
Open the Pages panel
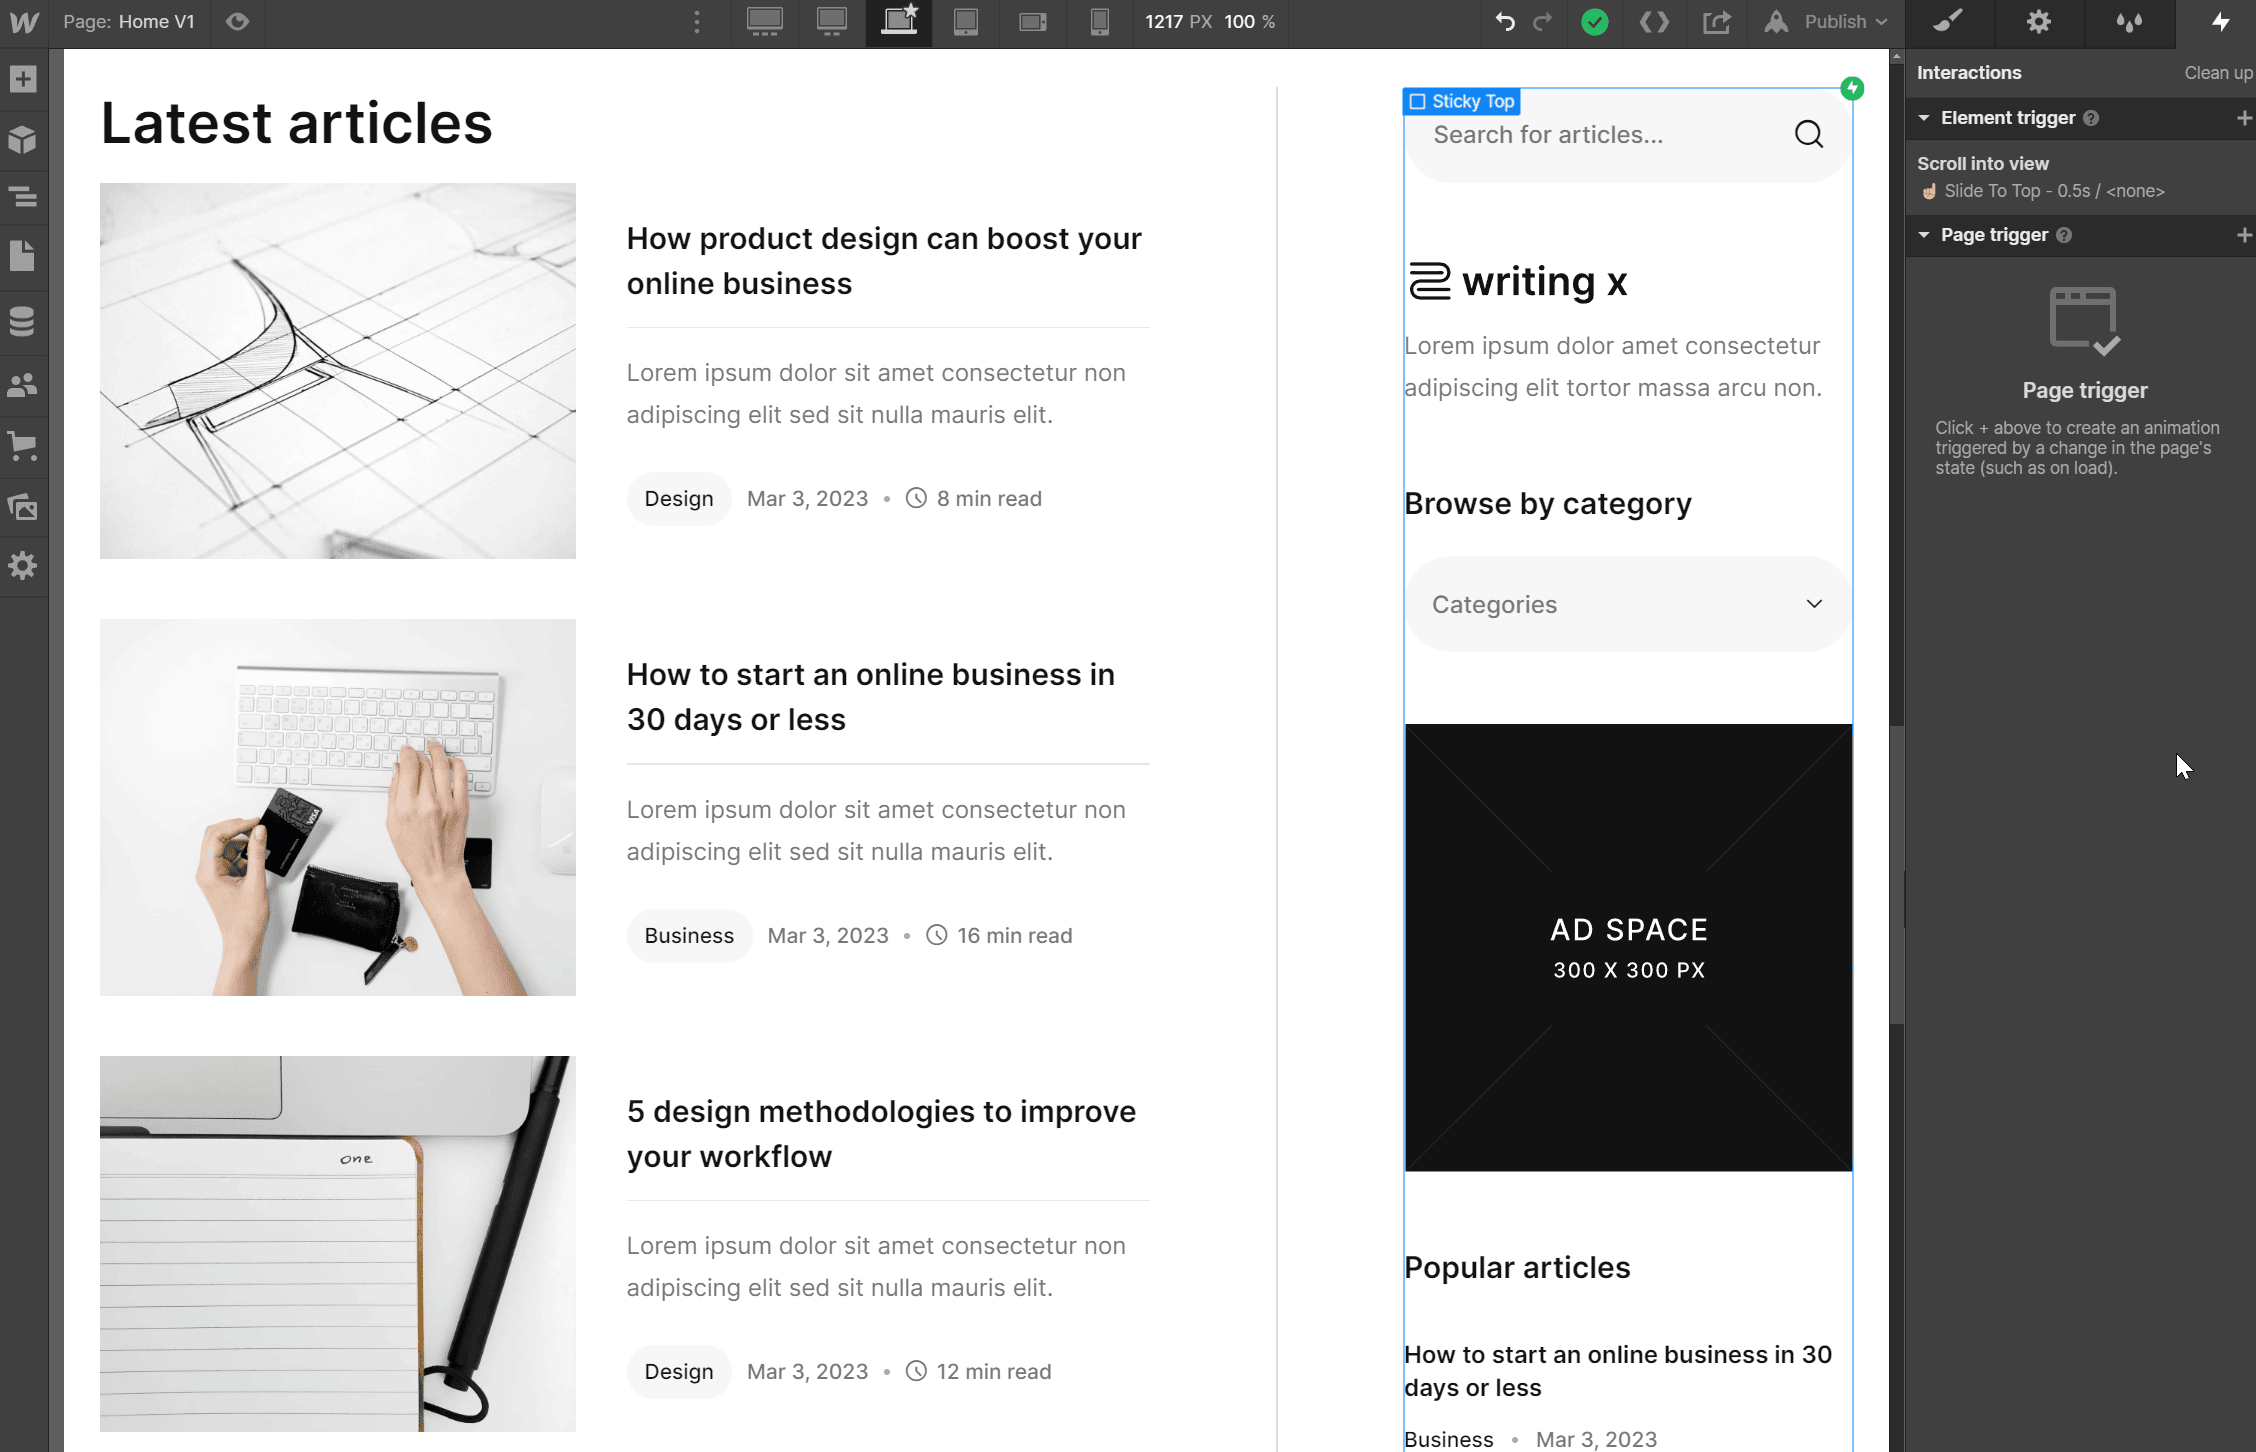click(x=24, y=256)
